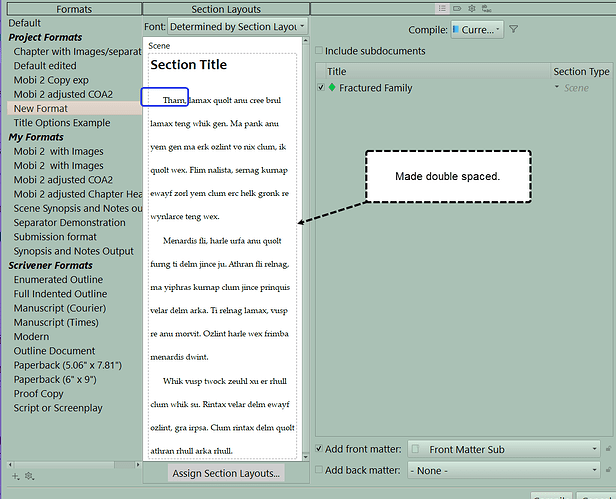Image resolution: width=616 pixels, height=499 pixels.
Task: Open the replacements icon tab
Action: pyautogui.click(x=486, y=8)
